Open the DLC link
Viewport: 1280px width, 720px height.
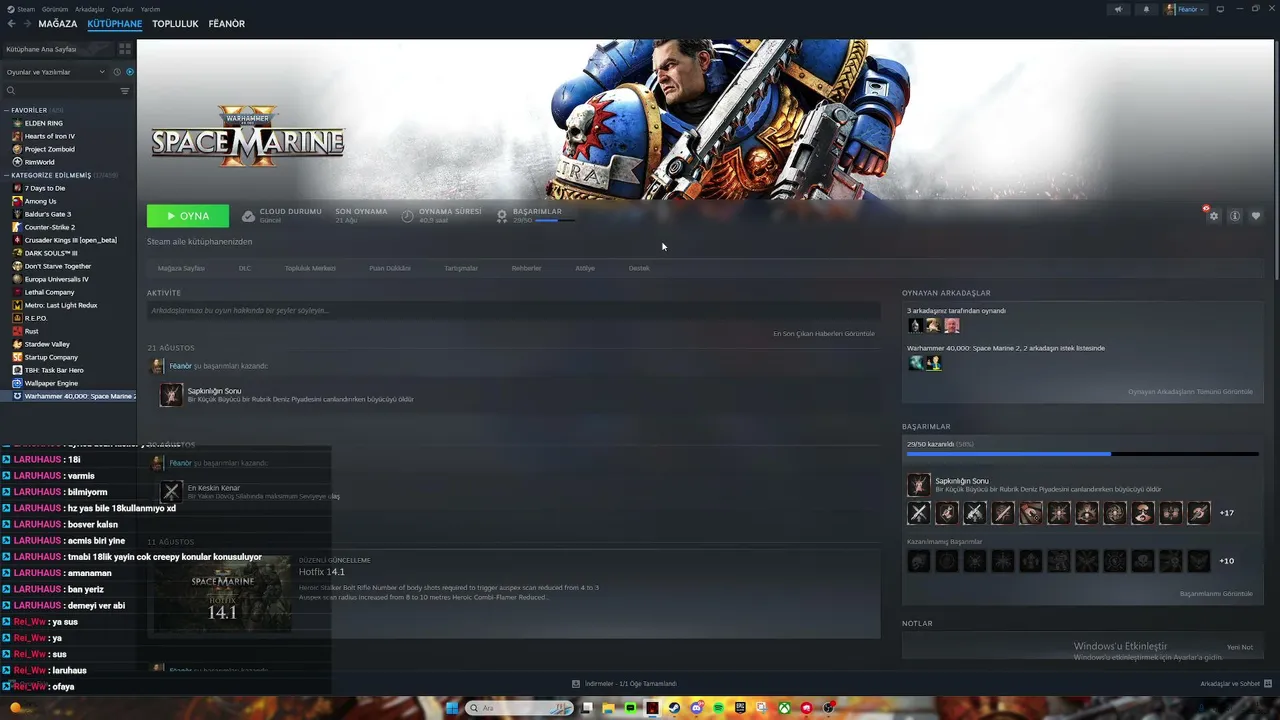[x=245, y=268]
